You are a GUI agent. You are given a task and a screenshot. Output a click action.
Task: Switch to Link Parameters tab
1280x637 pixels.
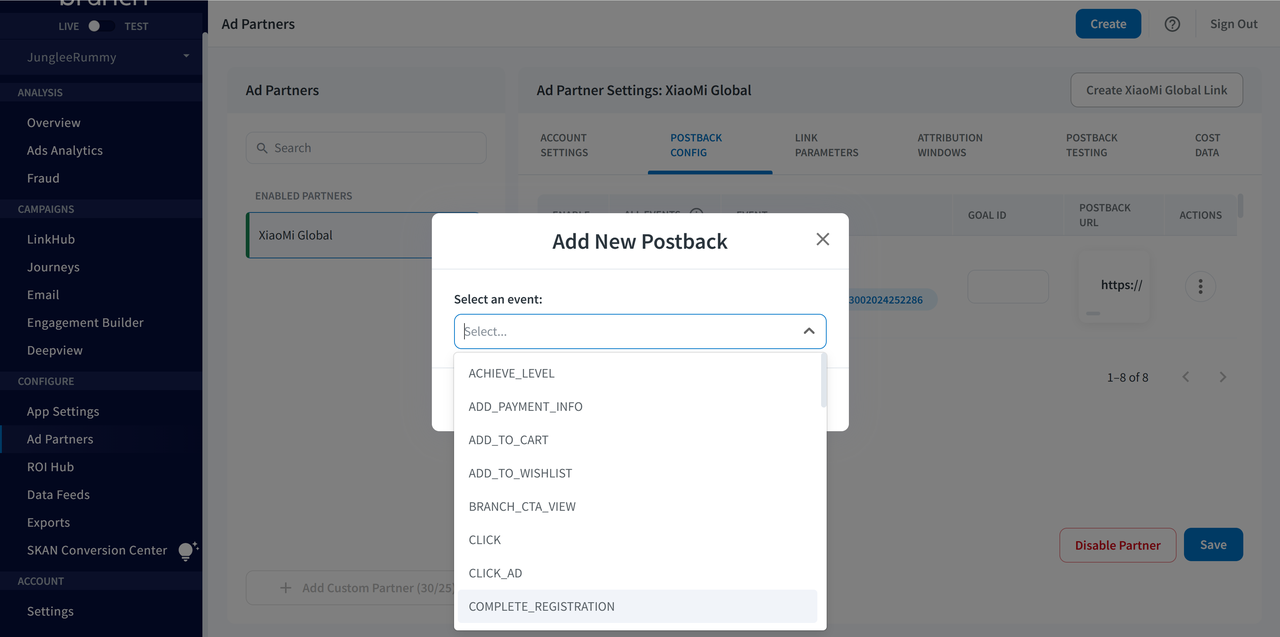click(x=826, y=145)
